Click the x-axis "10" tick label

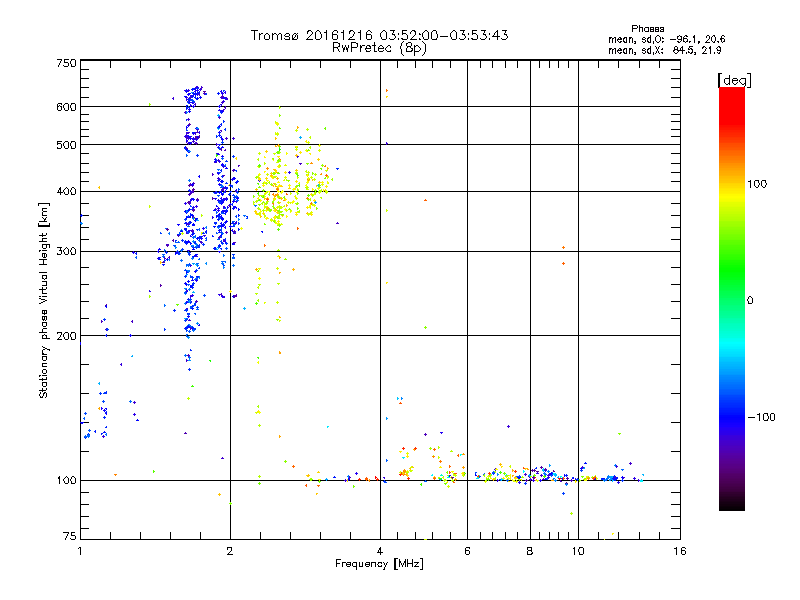coord(578,551)
